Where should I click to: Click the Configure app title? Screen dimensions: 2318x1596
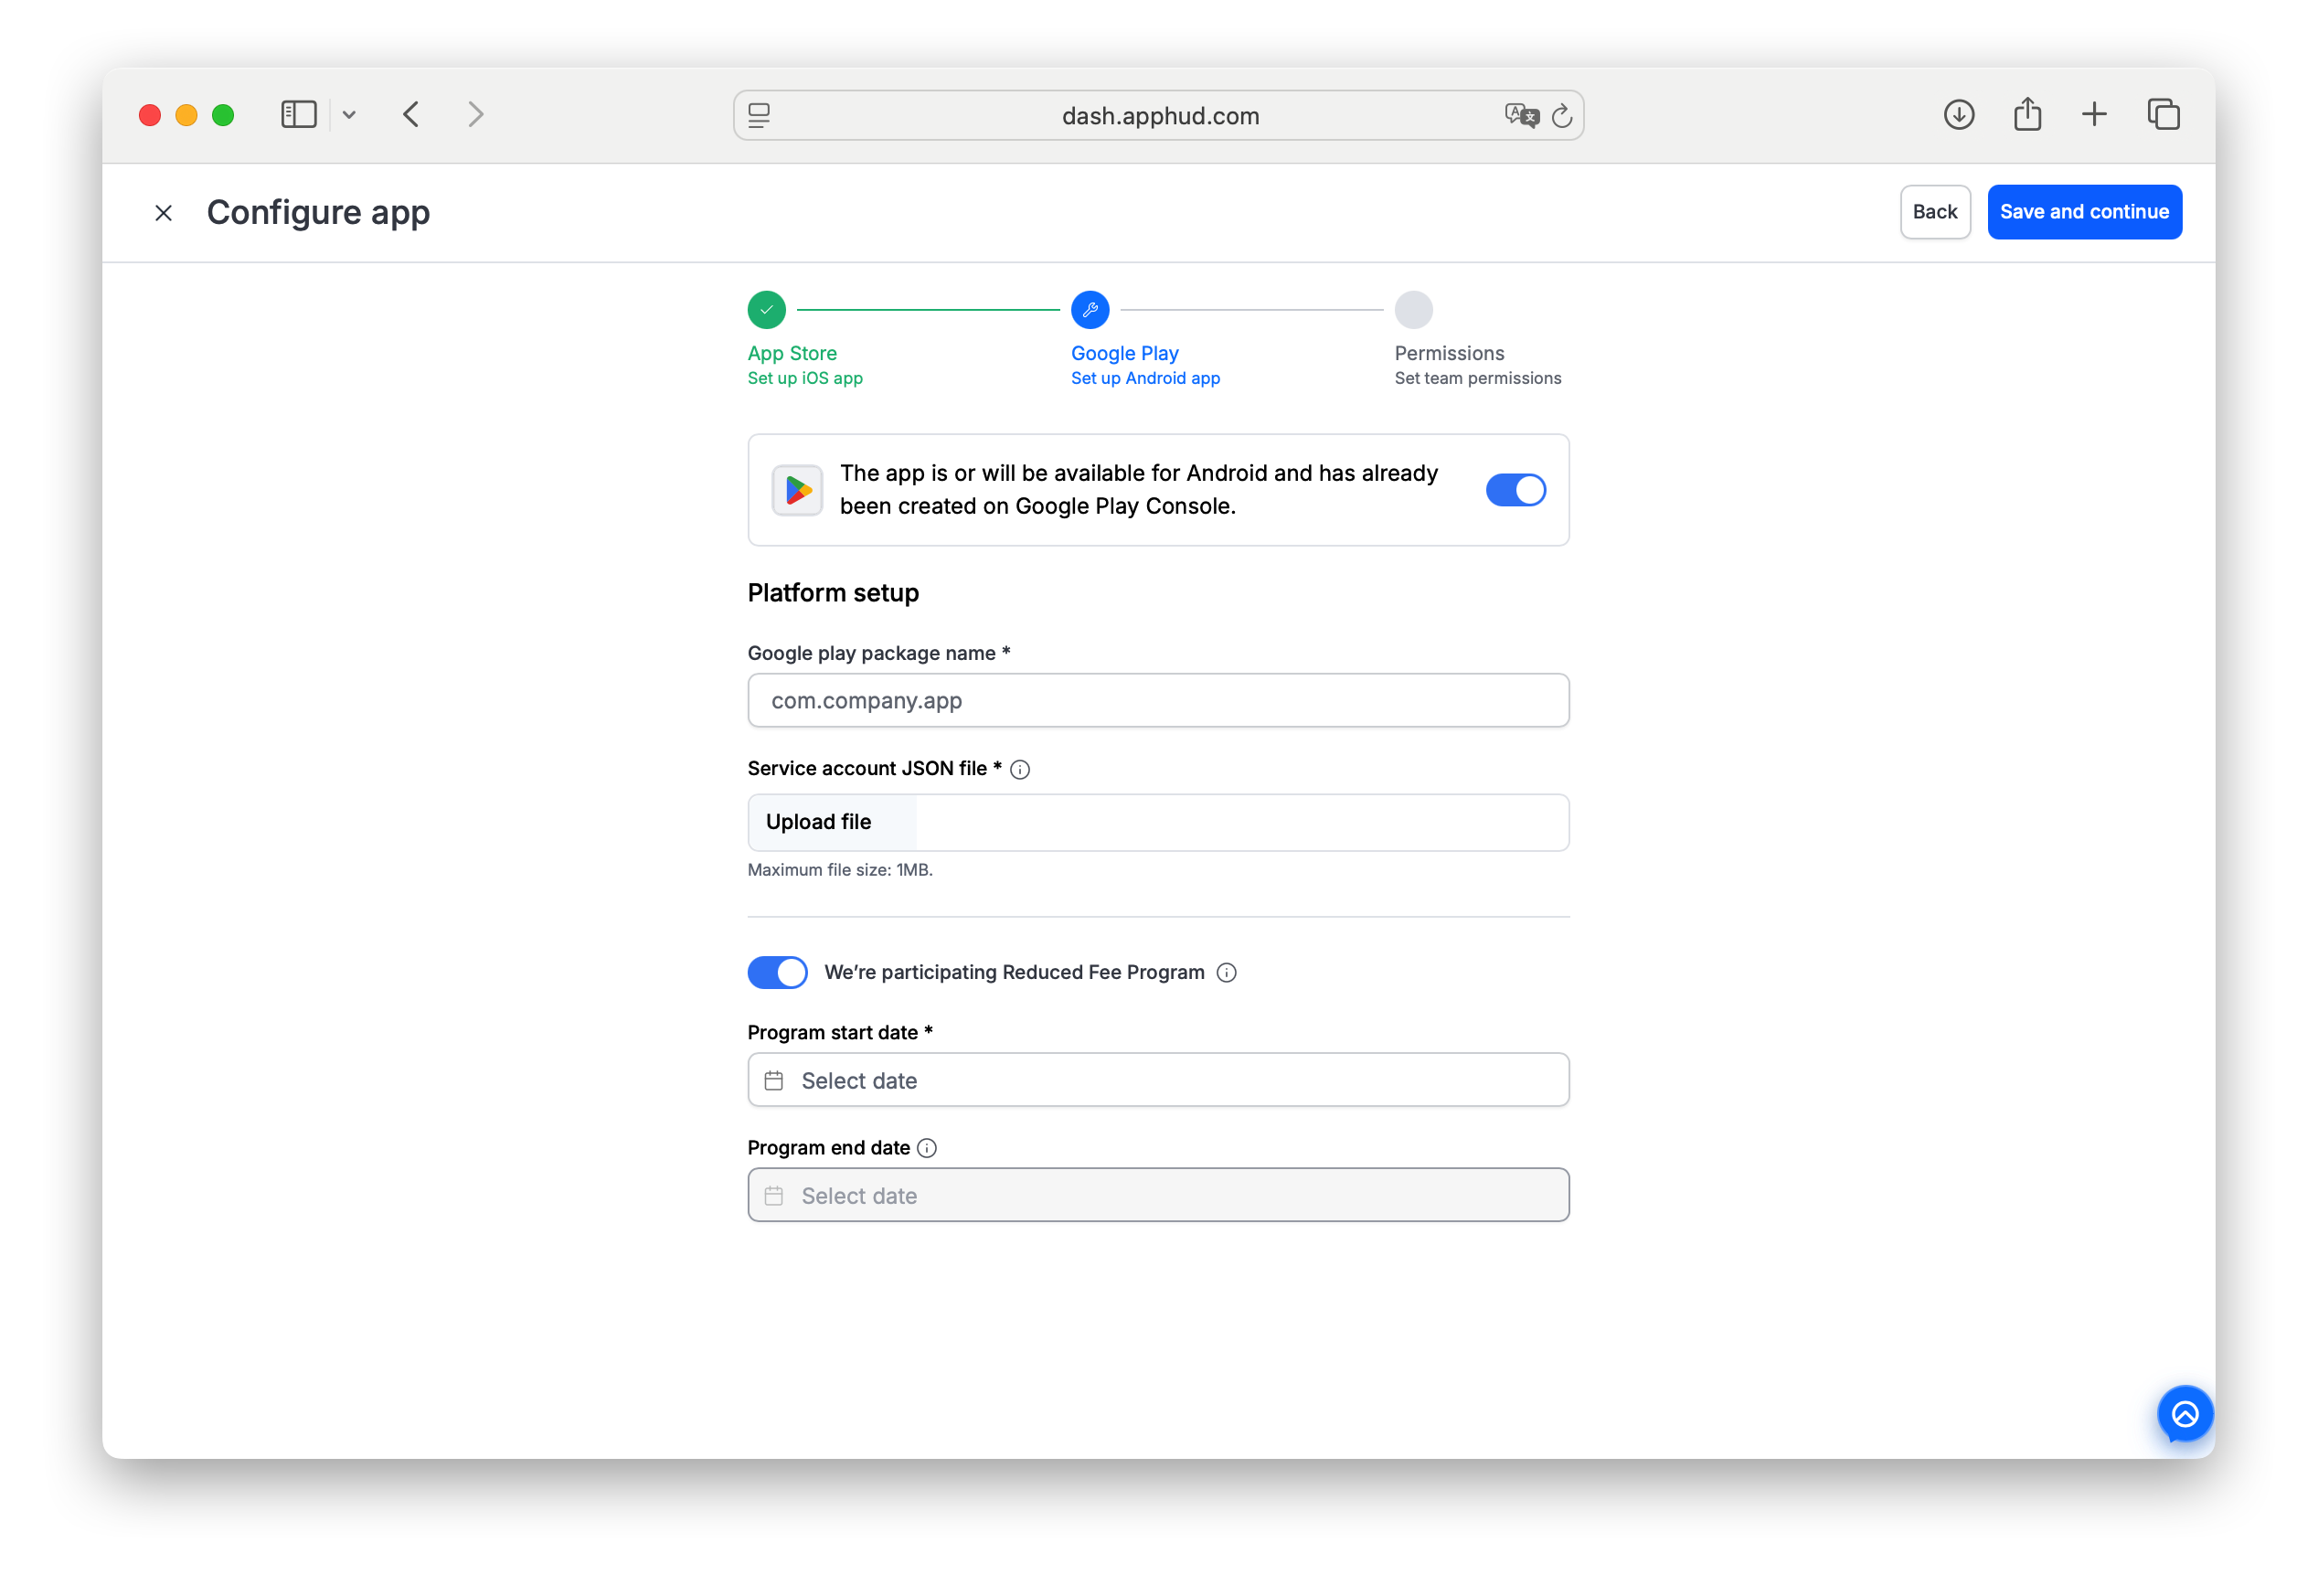tap(318, 213)
